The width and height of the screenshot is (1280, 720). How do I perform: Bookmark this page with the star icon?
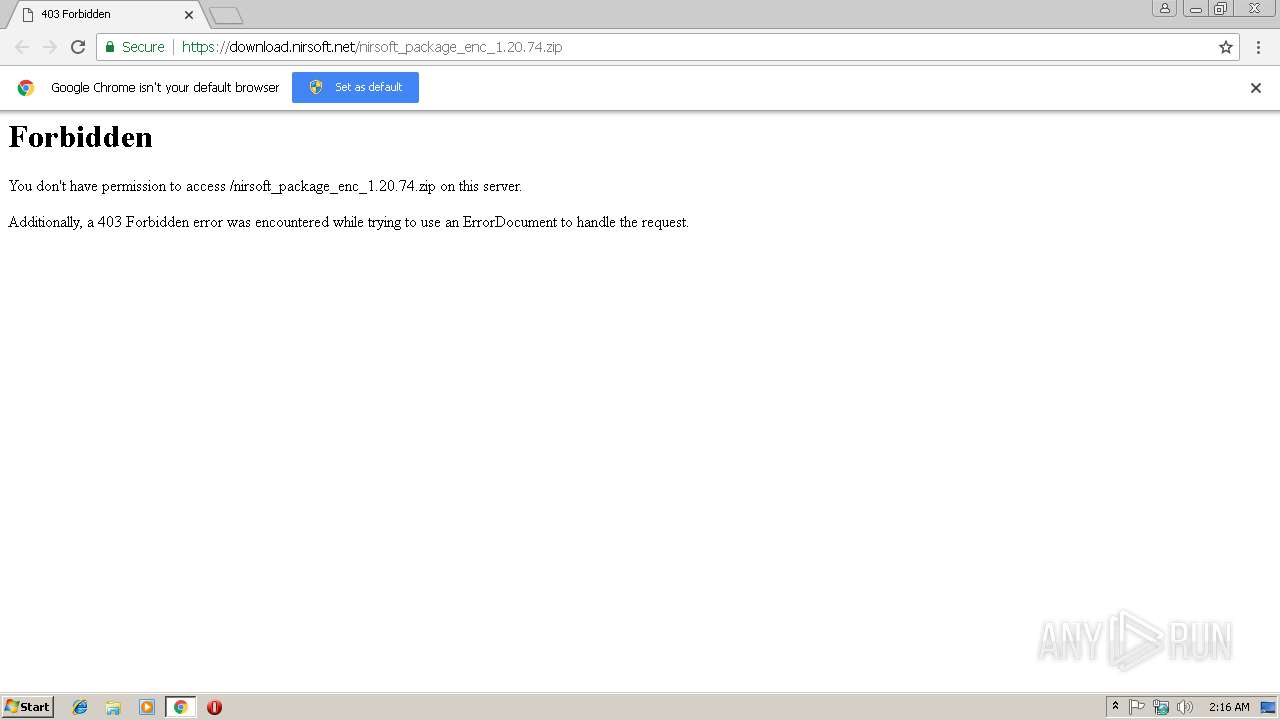pos(1226,47)
